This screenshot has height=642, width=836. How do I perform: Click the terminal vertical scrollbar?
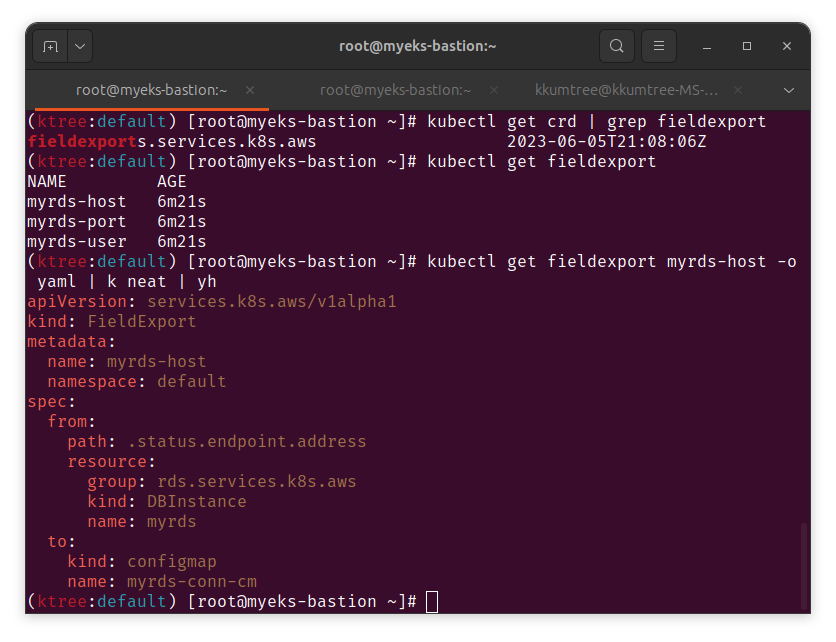click(804, 566)
